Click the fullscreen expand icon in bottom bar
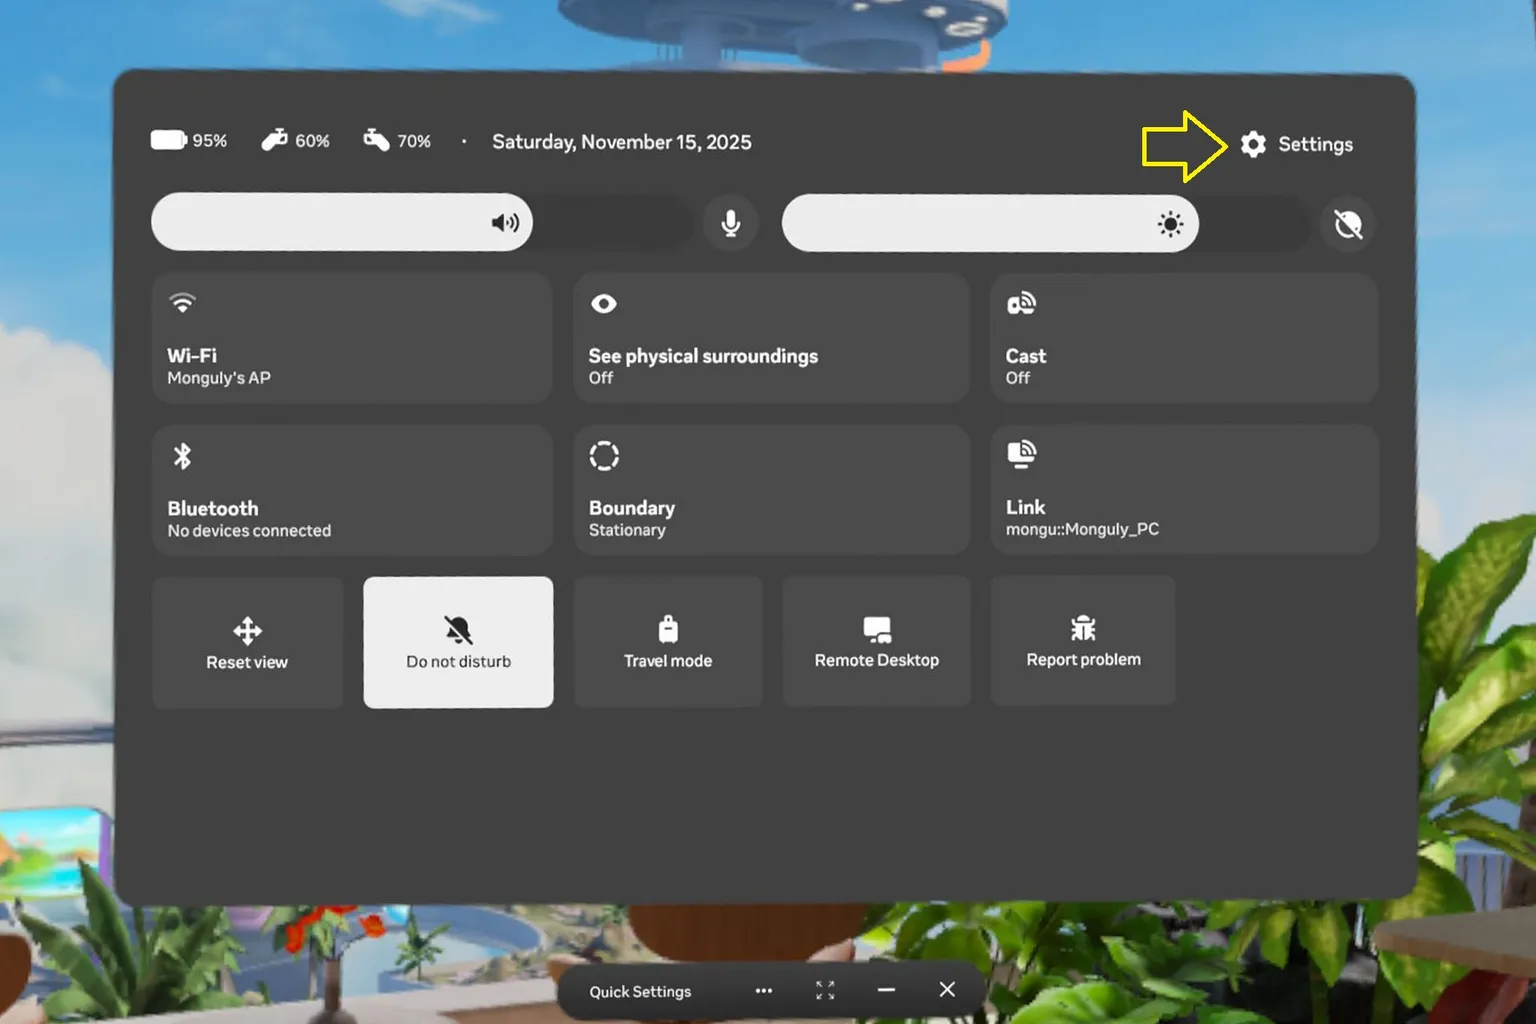1536x1024 pixels. [x=825, y=990]
